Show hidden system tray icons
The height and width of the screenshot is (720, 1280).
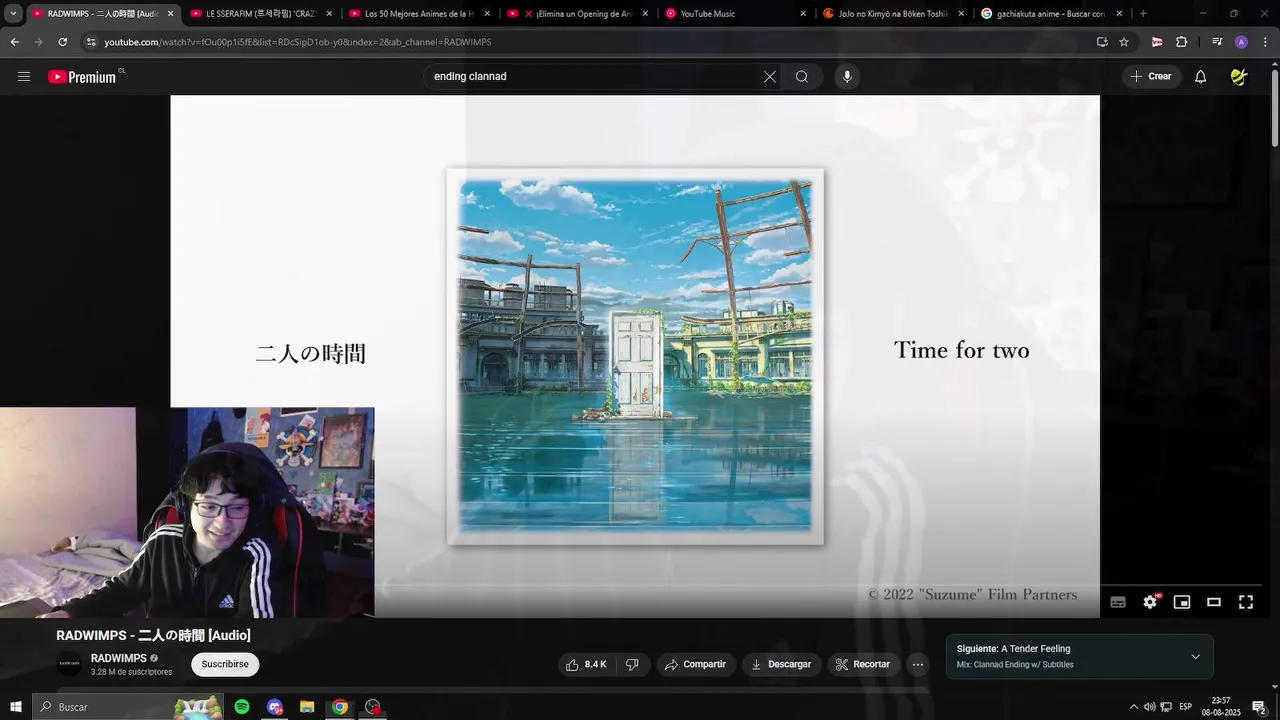click(x=1133, y=707)
